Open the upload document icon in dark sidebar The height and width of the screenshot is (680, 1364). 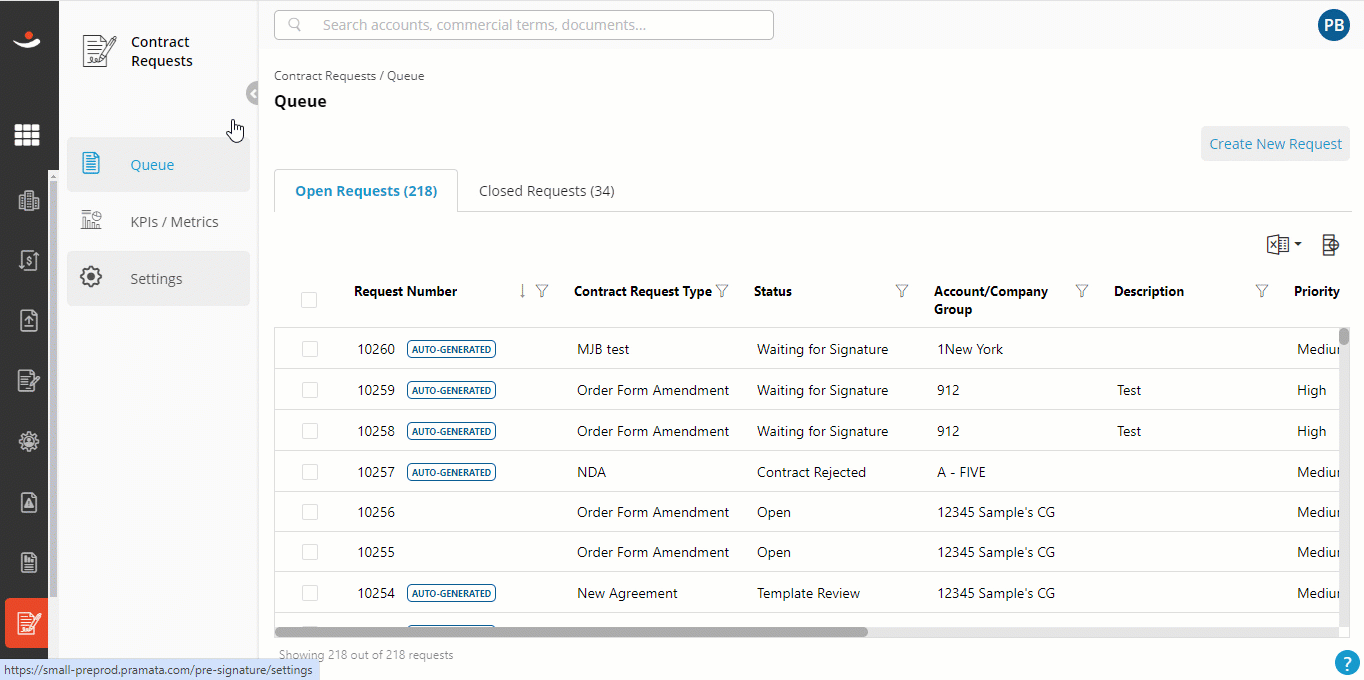[28, 320]
